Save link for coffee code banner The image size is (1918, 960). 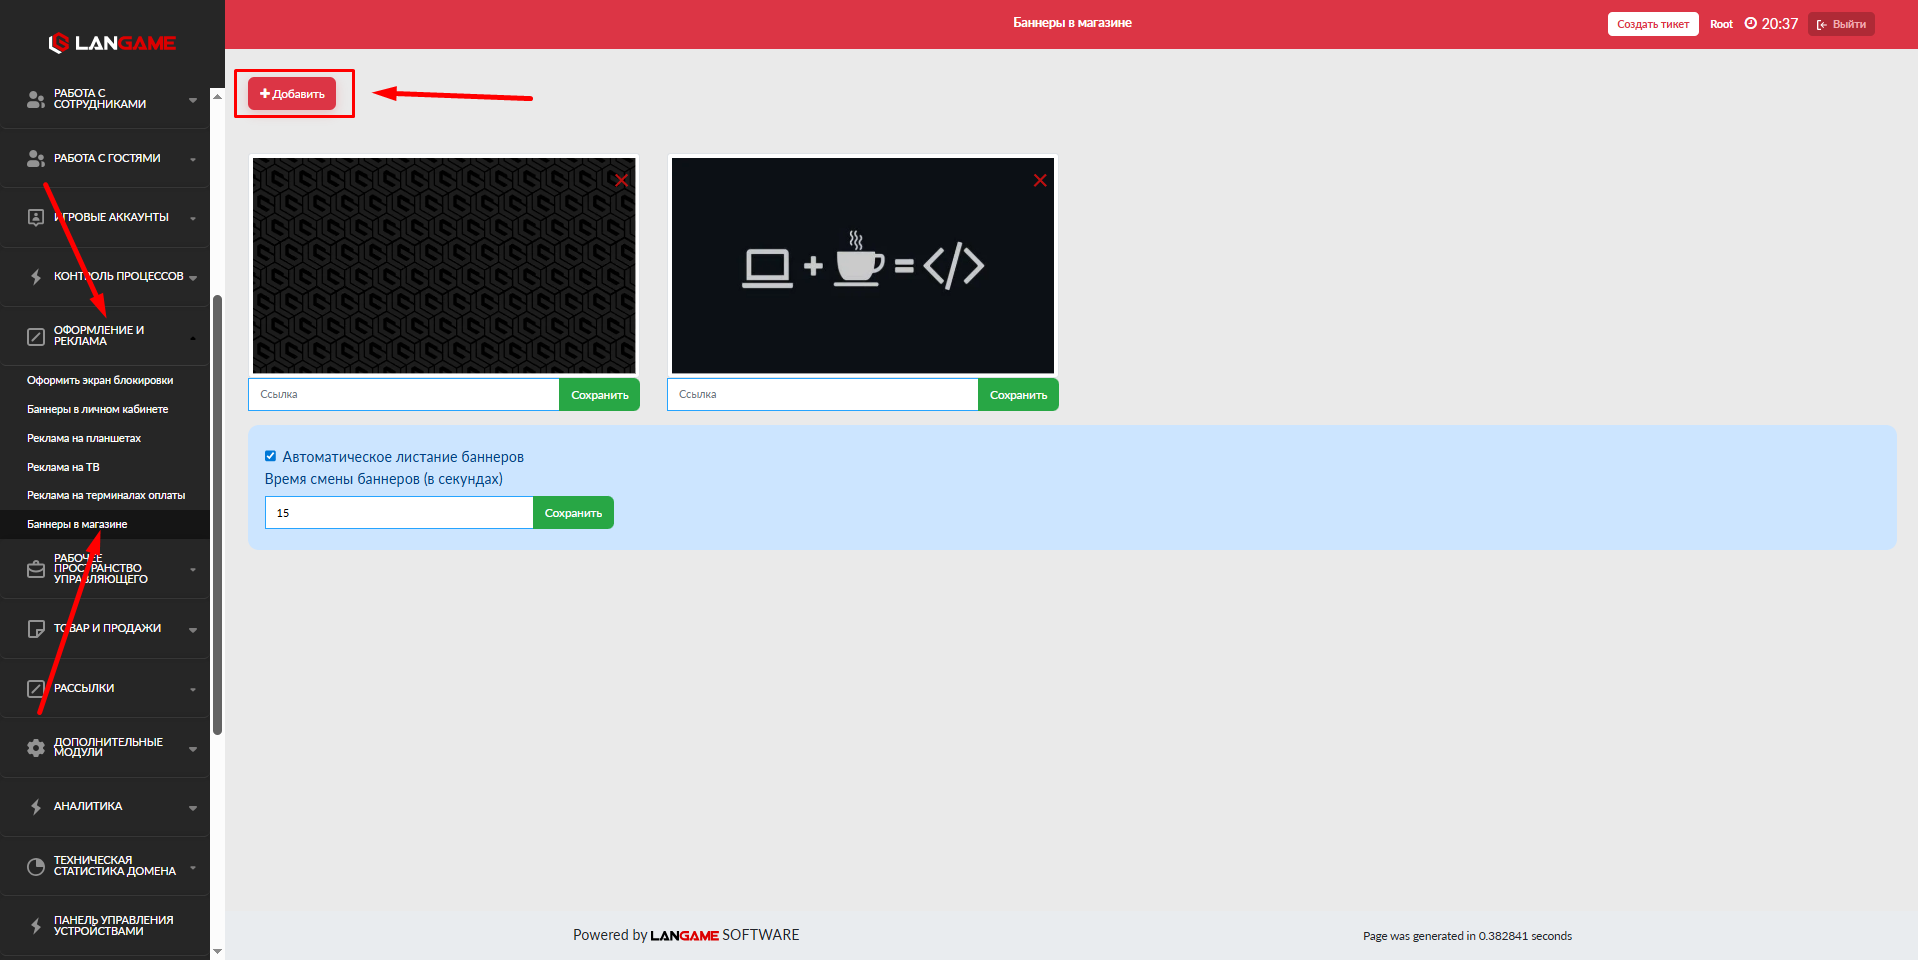tap(1018, 395)
